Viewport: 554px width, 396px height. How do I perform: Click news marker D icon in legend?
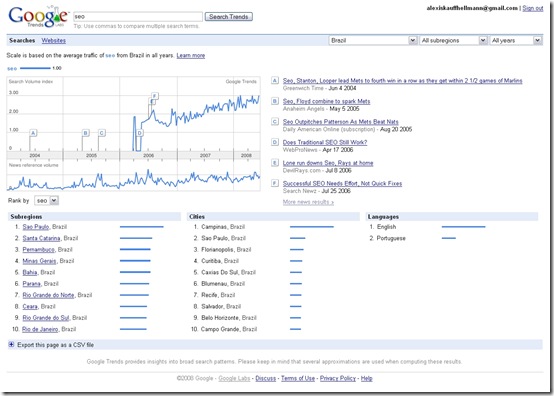coord(275,142)
